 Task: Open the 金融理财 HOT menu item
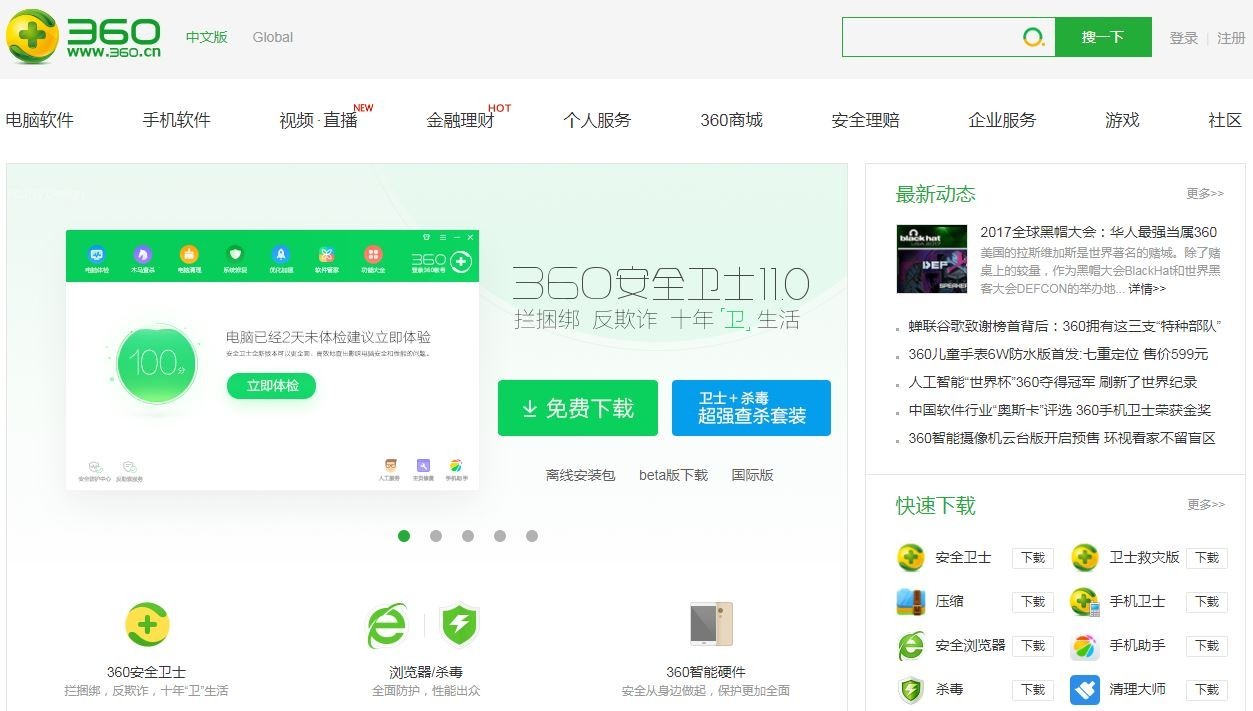pos(463,120)
